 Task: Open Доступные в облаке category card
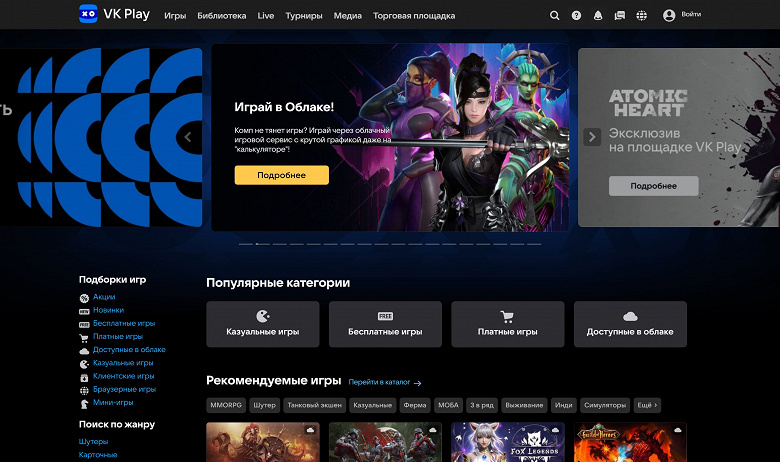[x=630, y=324]
